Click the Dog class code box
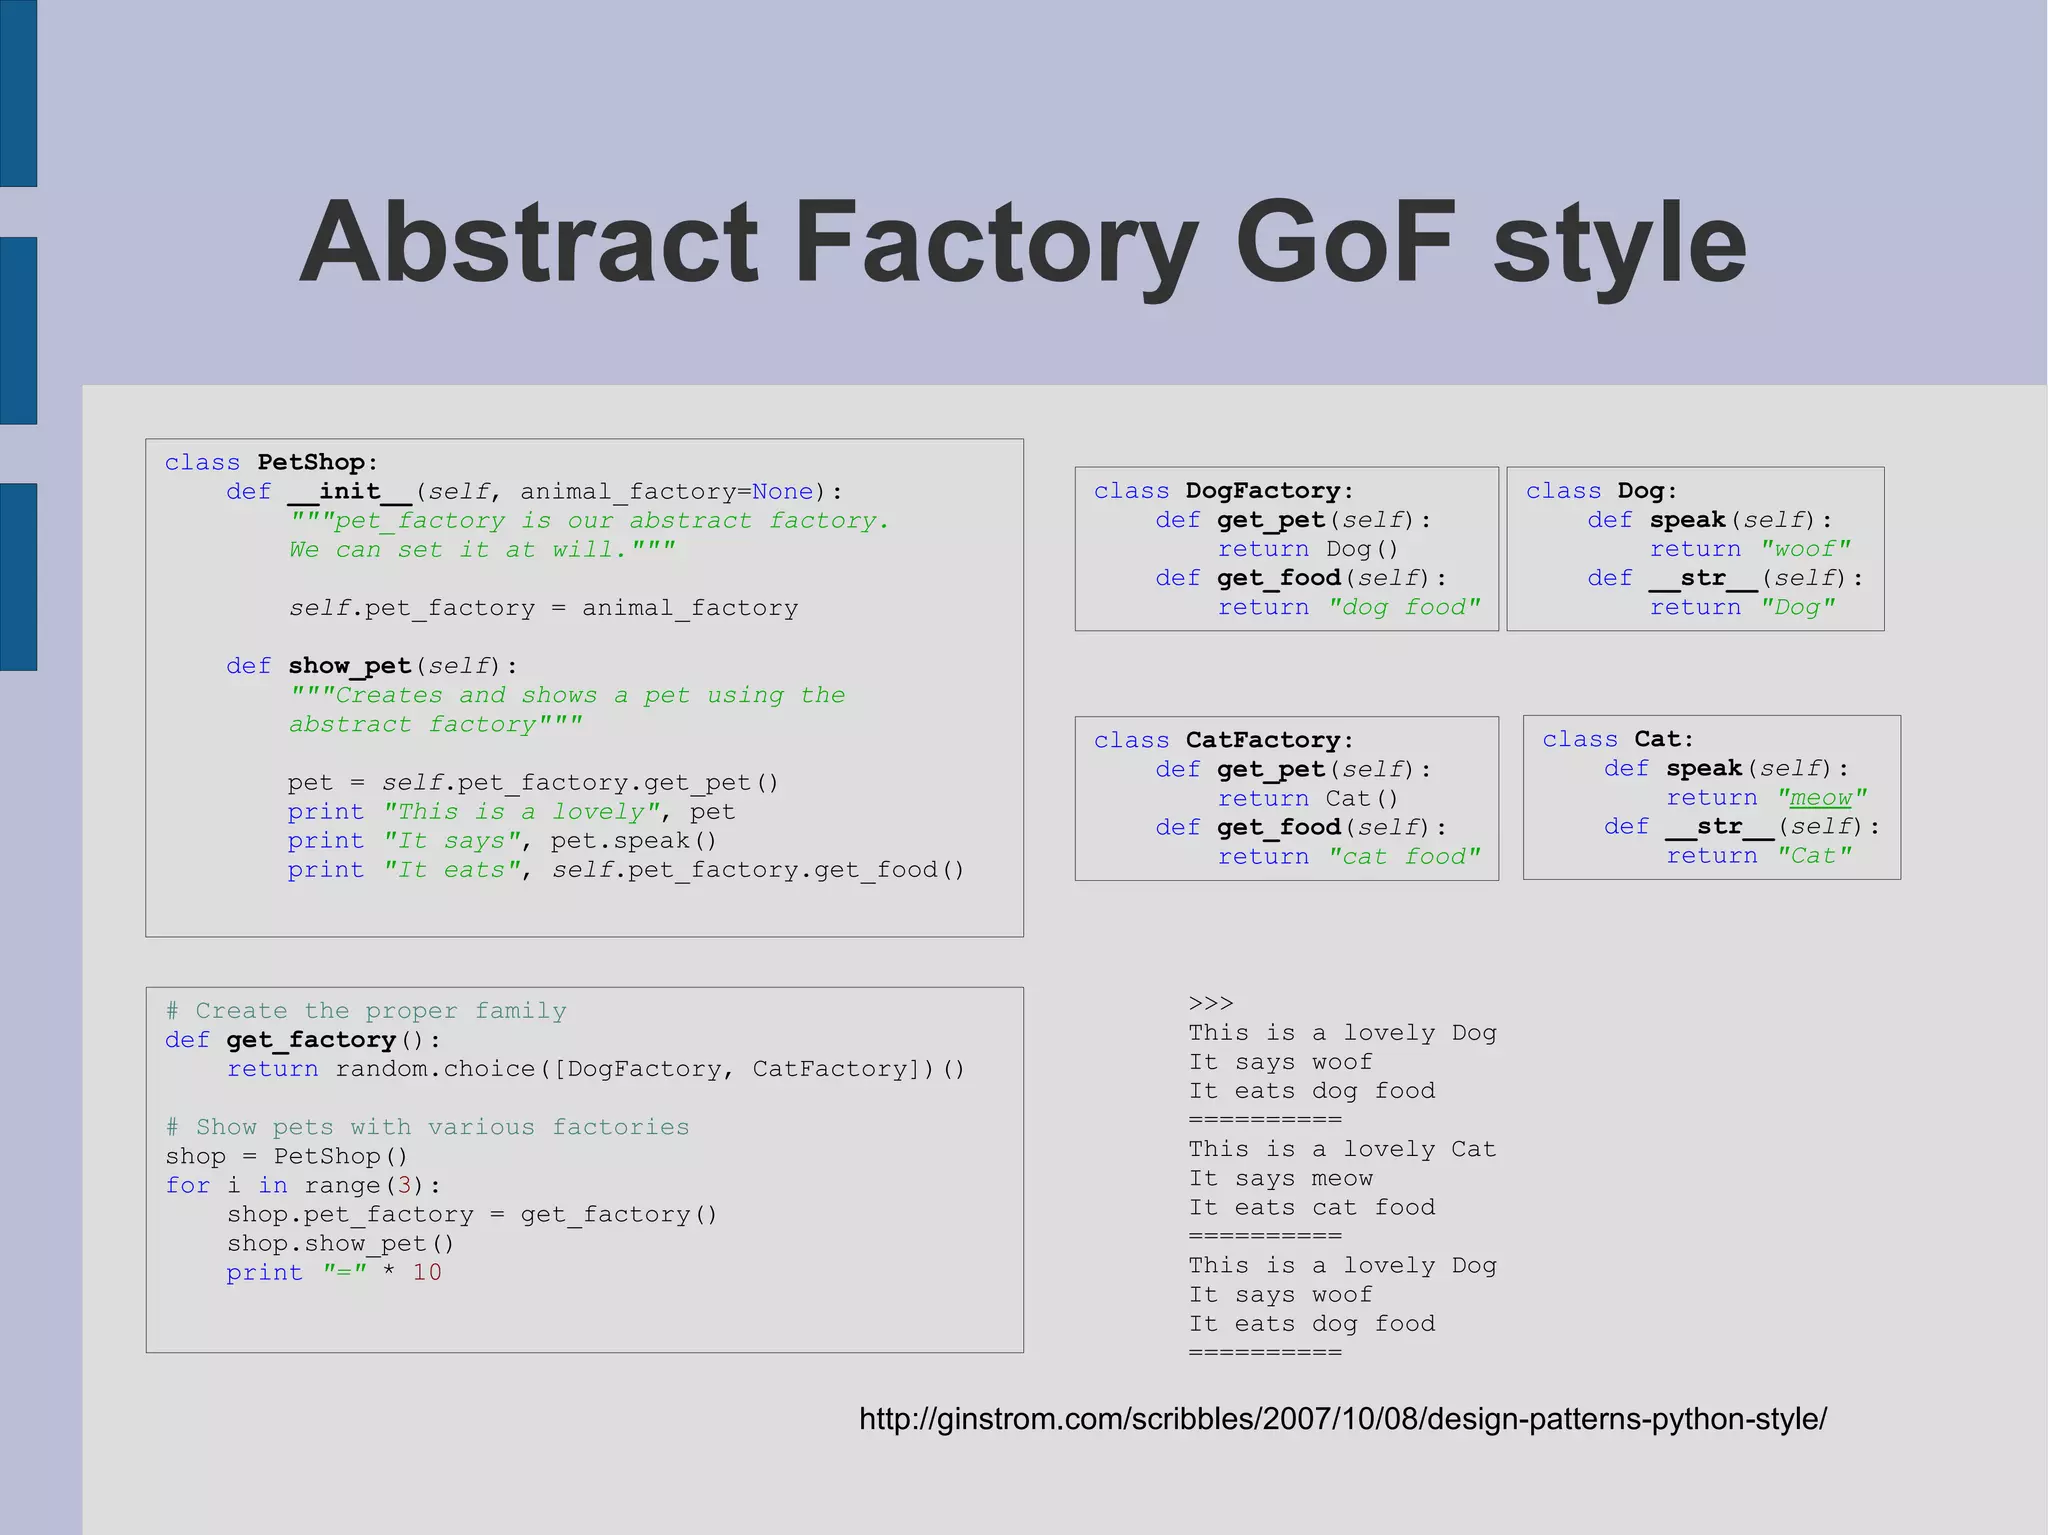2048x1535 pixels. pos(1695,548)
